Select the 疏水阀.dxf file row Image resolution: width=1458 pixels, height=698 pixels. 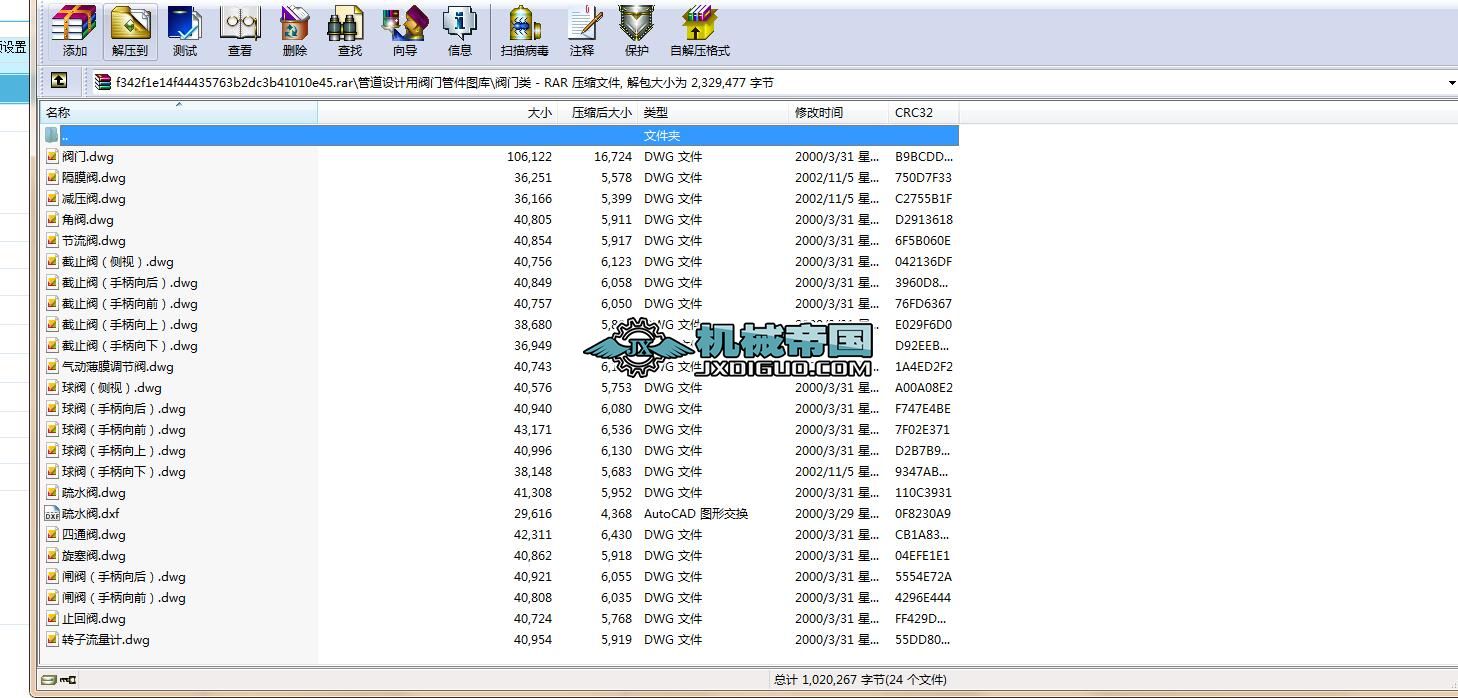[500, 514]
